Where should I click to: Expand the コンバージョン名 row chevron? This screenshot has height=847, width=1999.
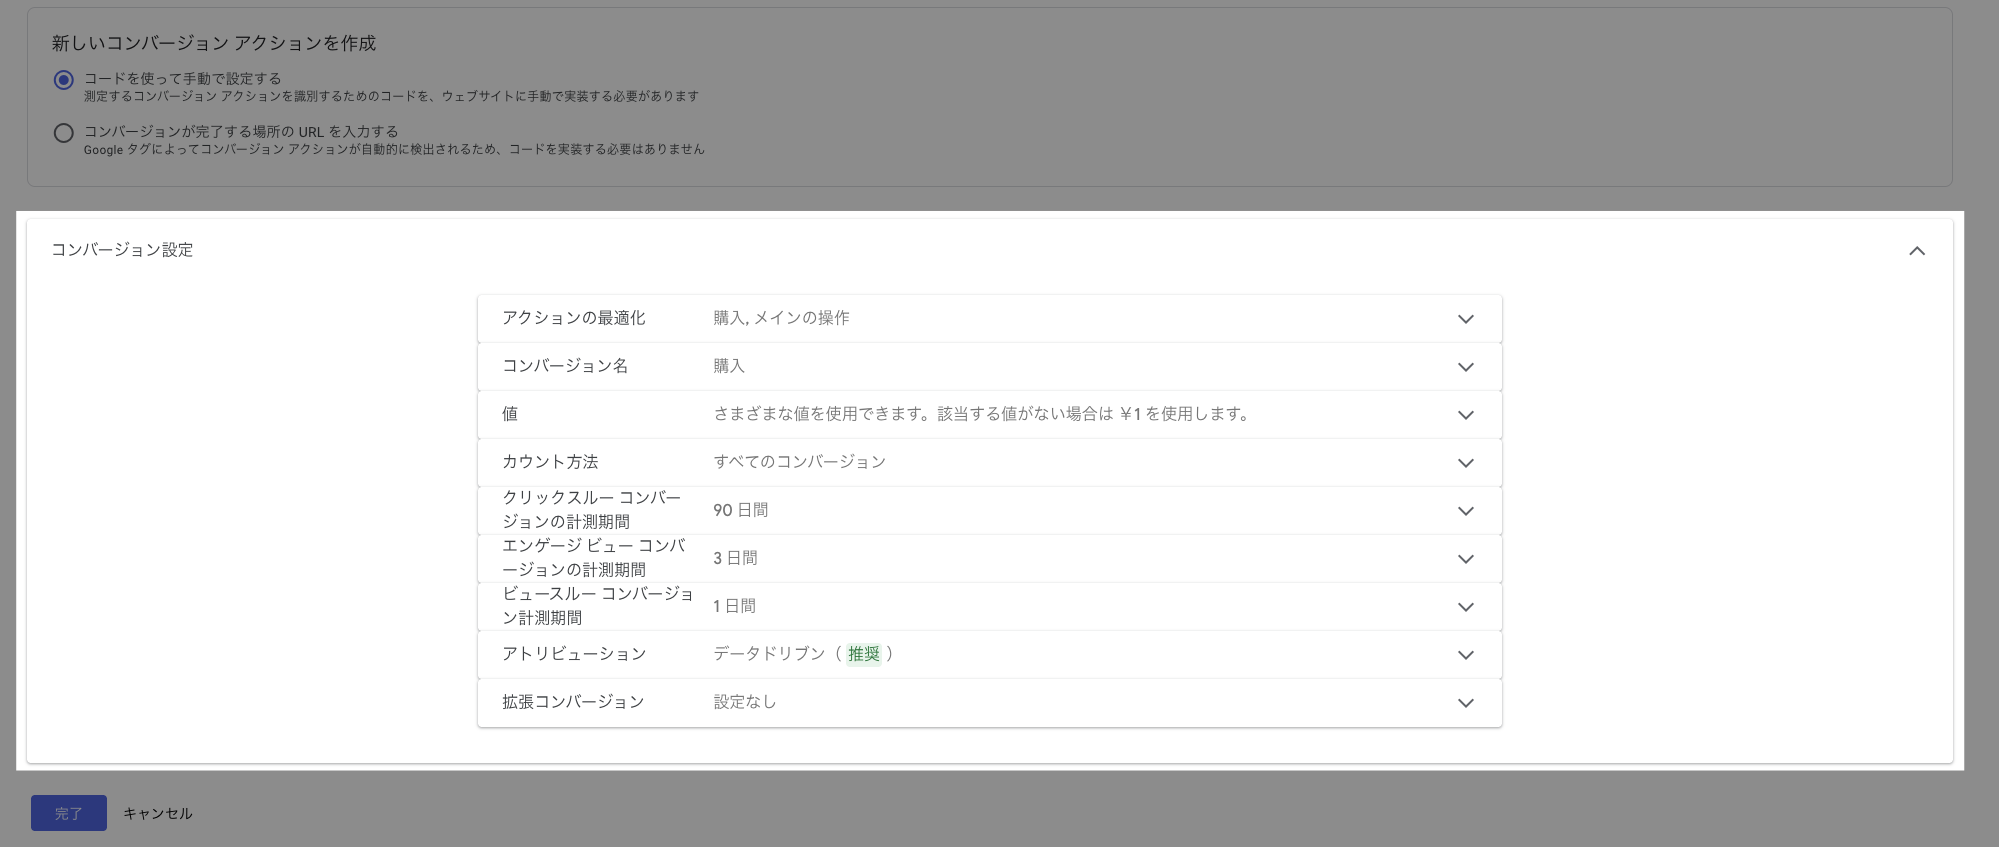(1465, 367)
